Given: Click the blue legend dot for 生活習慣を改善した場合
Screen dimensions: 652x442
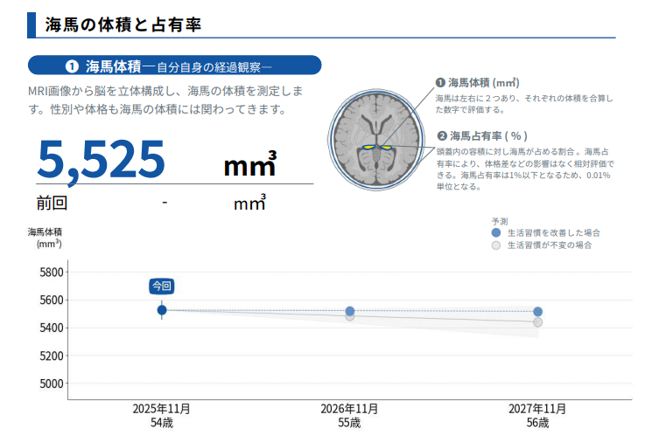Looking at the screenshot, I should pos(495,231).
